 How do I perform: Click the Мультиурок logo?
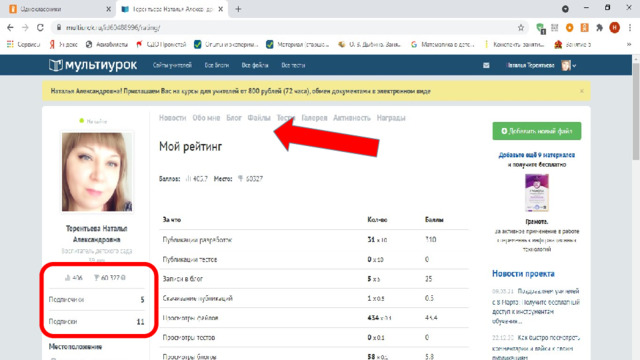tap(93, 65)
